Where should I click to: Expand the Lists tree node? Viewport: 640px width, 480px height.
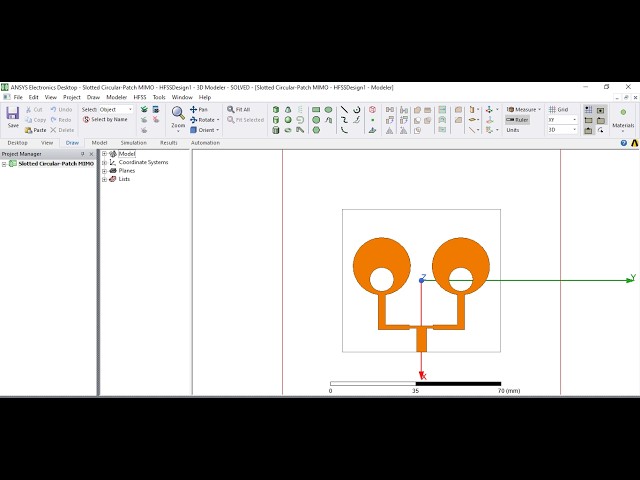[104, 179]
